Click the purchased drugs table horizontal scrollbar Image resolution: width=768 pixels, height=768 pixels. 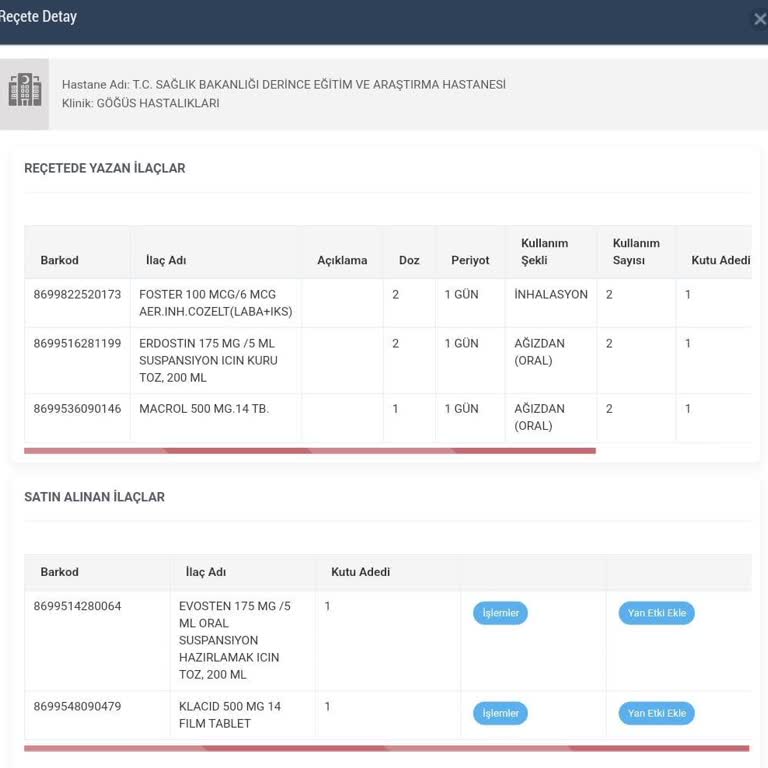pyautogui.click(x=386, y=748)
